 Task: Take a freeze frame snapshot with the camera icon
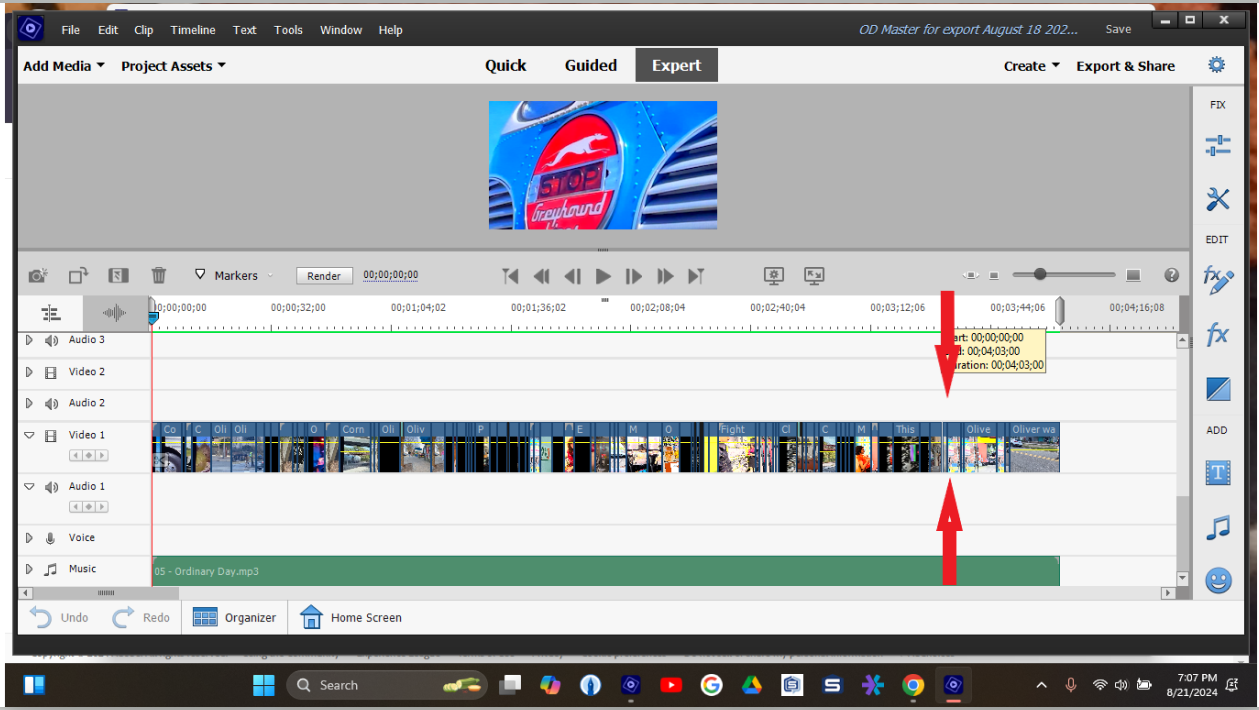point(37,275)
